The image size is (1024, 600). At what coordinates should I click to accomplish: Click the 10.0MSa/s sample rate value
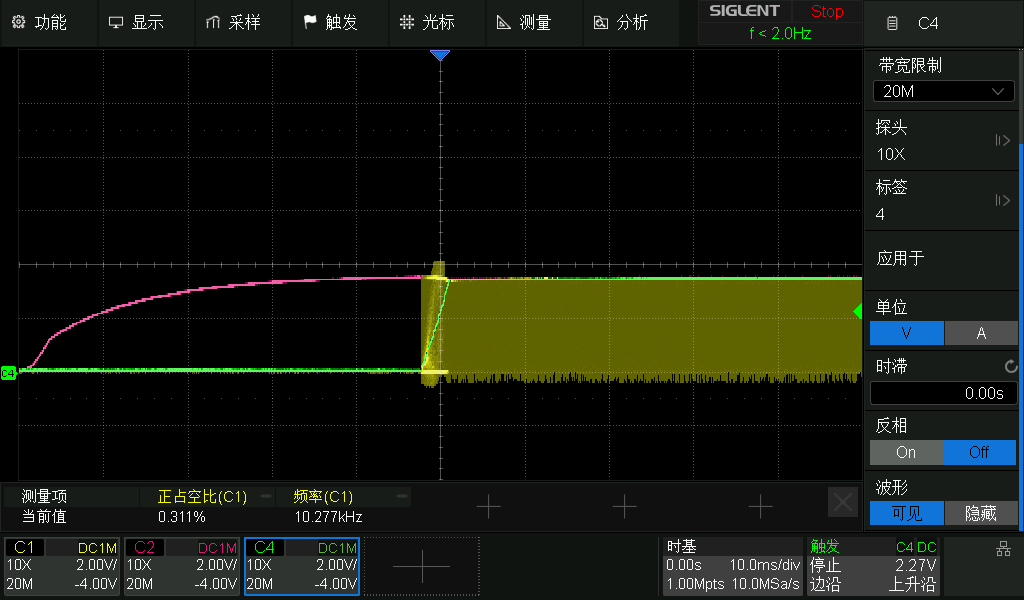tap(764, 584)
